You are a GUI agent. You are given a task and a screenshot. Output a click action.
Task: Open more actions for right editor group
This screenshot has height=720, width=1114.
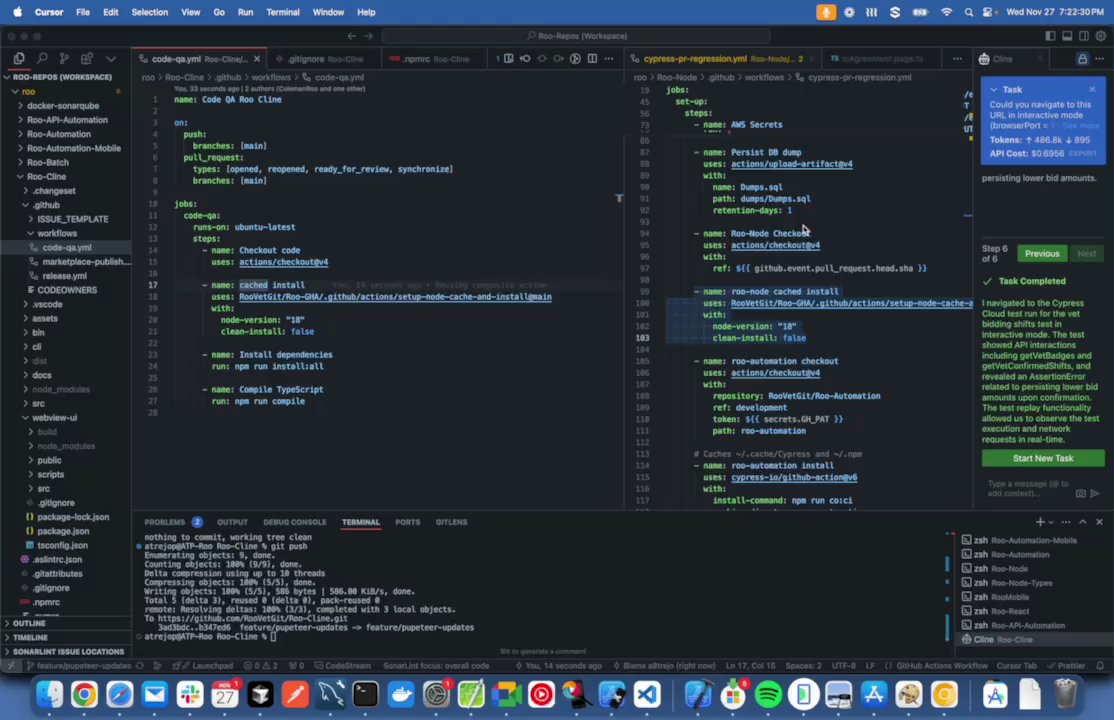tap(958, 59)
